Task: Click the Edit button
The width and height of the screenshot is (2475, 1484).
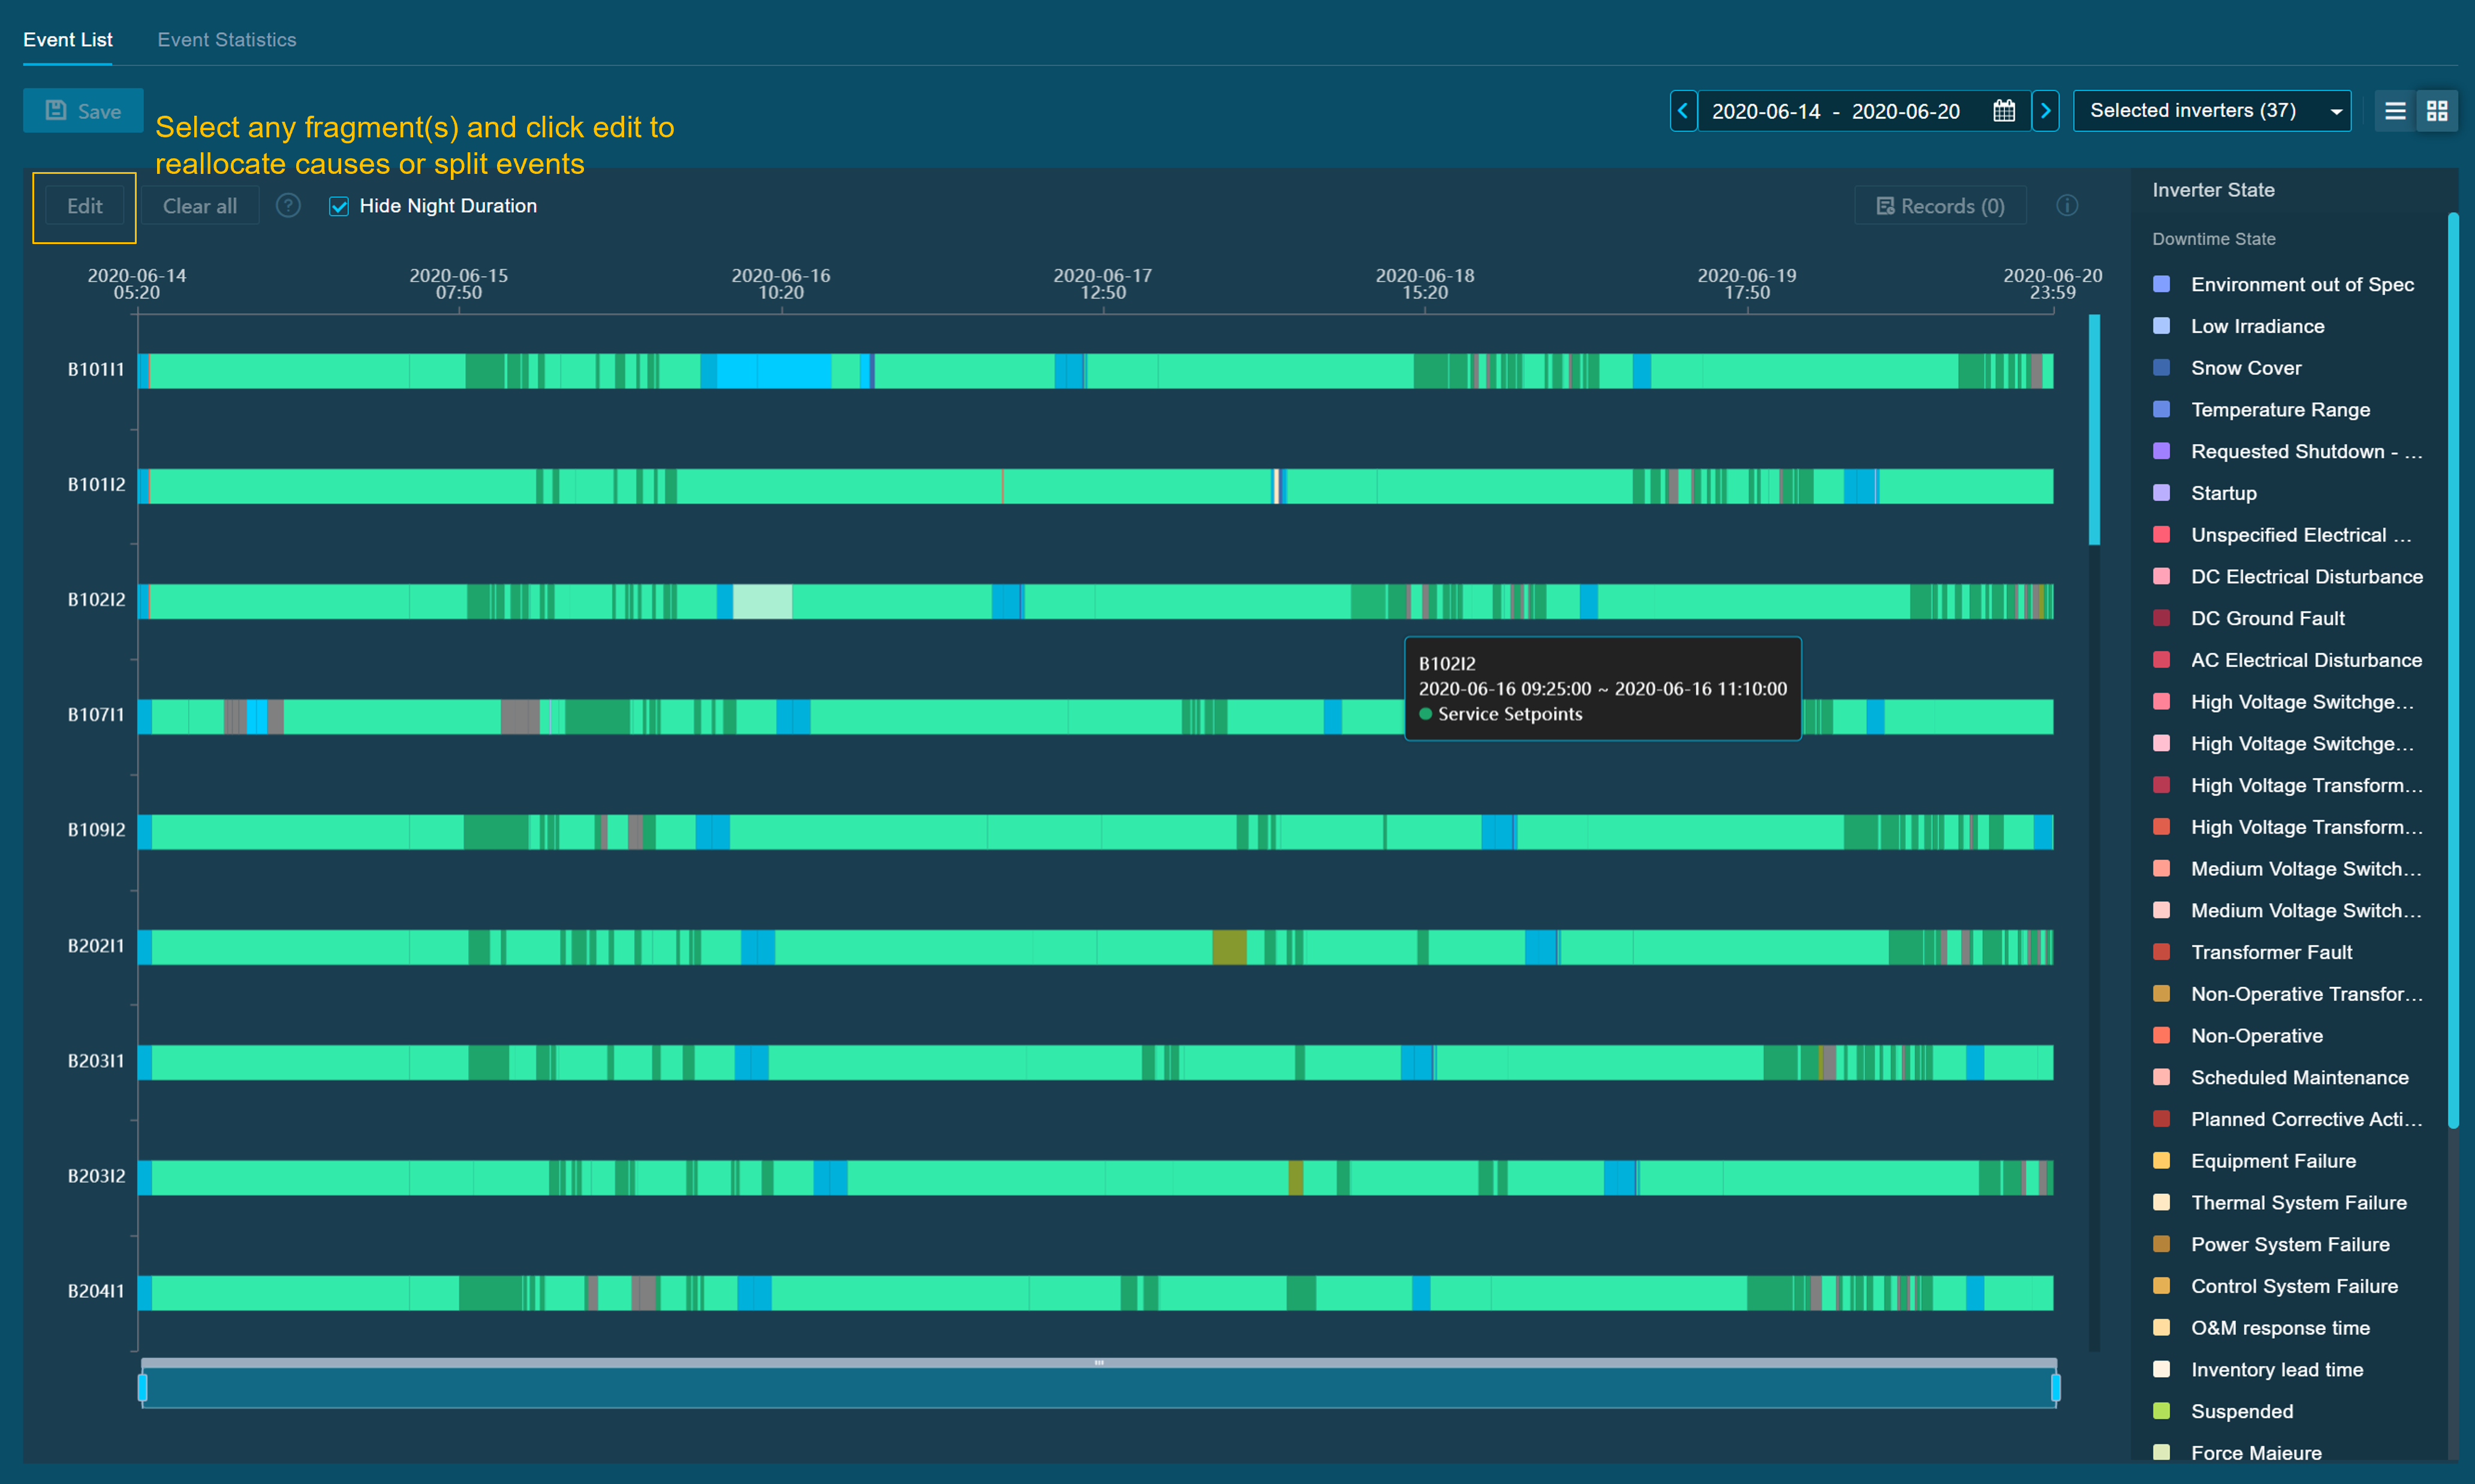Action: [x=85, y=206]
